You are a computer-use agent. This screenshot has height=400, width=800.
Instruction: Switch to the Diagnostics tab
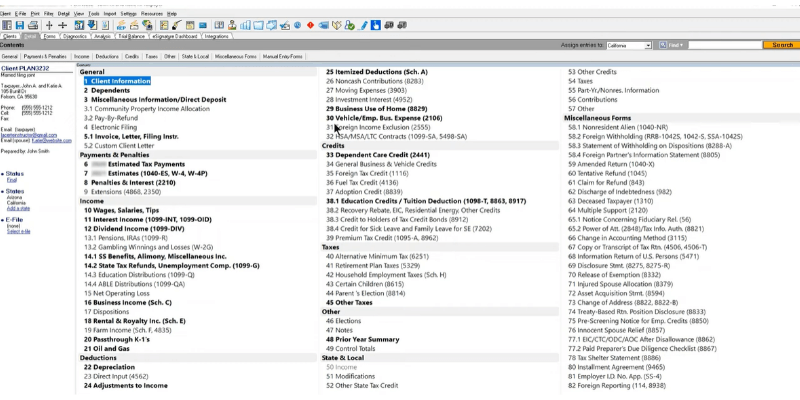pyautogui.click(x=75, y=35)
